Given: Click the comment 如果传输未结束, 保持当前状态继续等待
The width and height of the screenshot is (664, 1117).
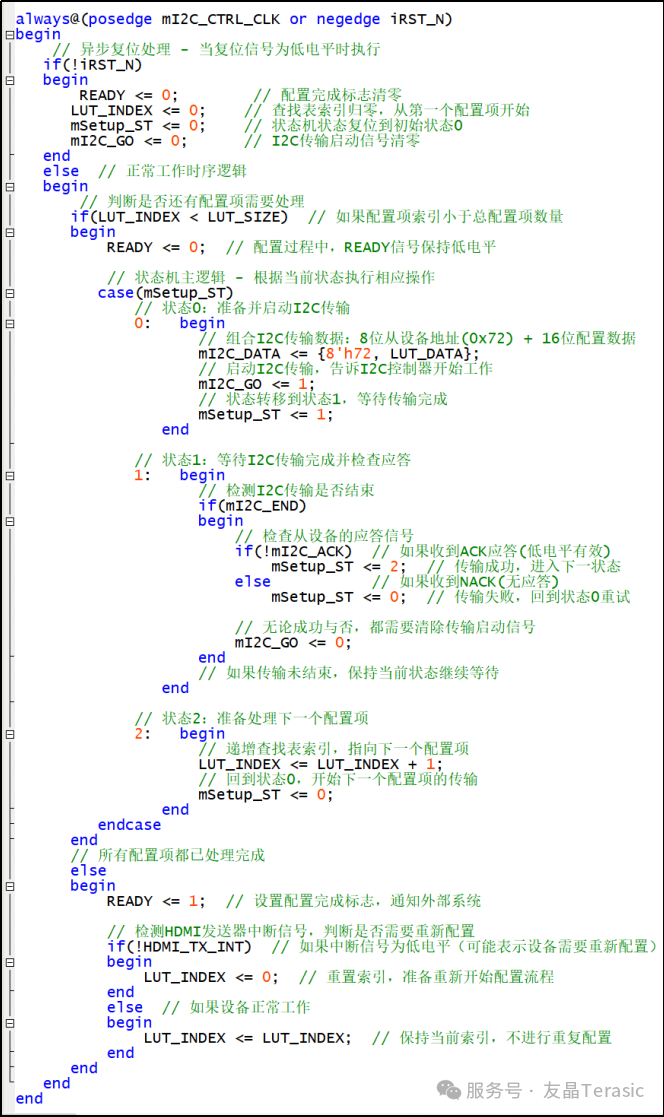Looking at the screenshot, I should click(x=348, y=672).
